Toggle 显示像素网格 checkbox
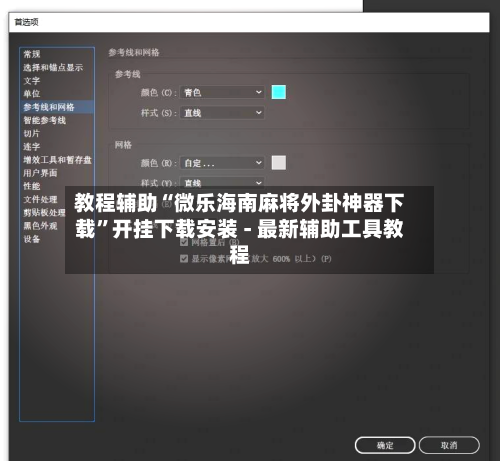 [184, 259]
